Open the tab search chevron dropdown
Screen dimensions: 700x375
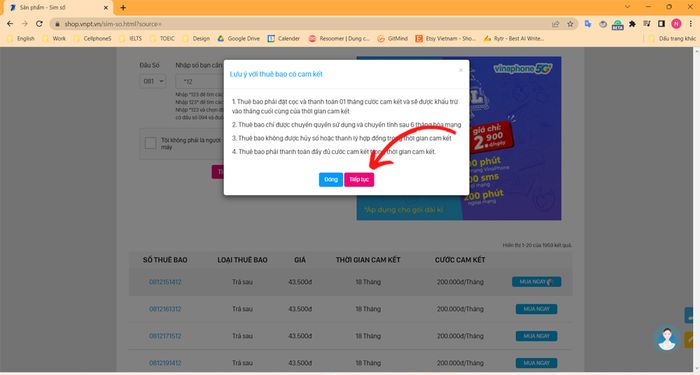(x=627, y=7)
